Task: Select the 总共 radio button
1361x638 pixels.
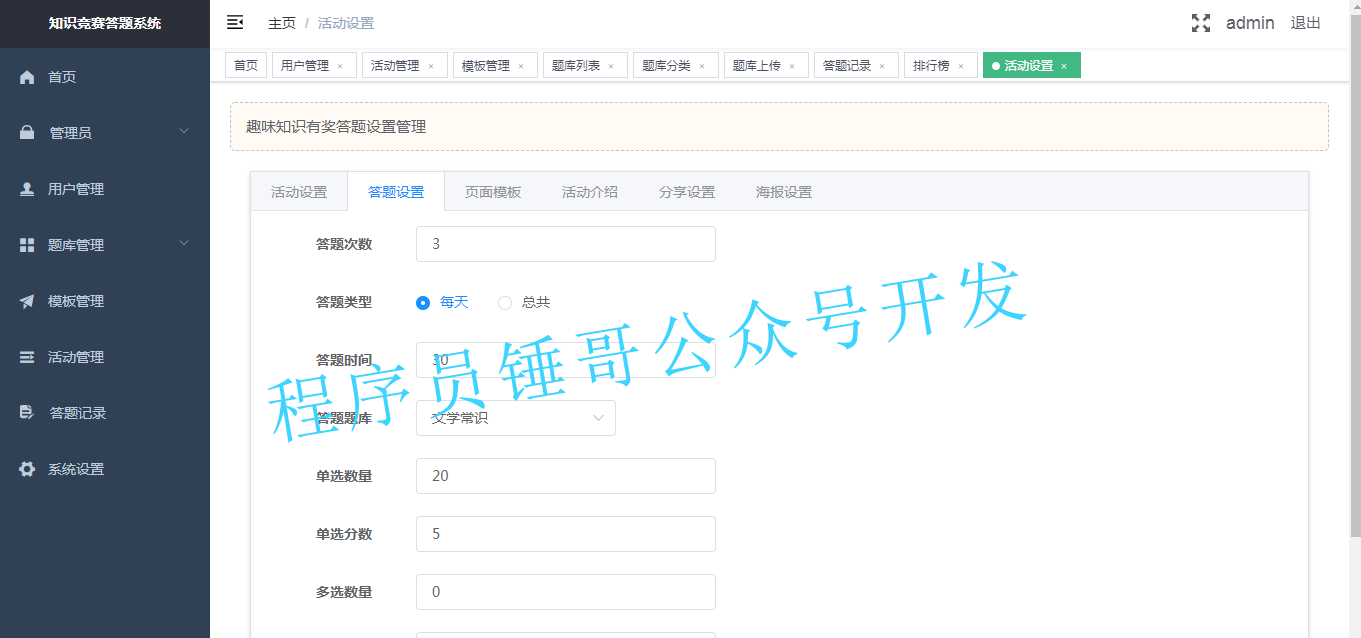Action: pyautogui.click(x=505, y=302)
